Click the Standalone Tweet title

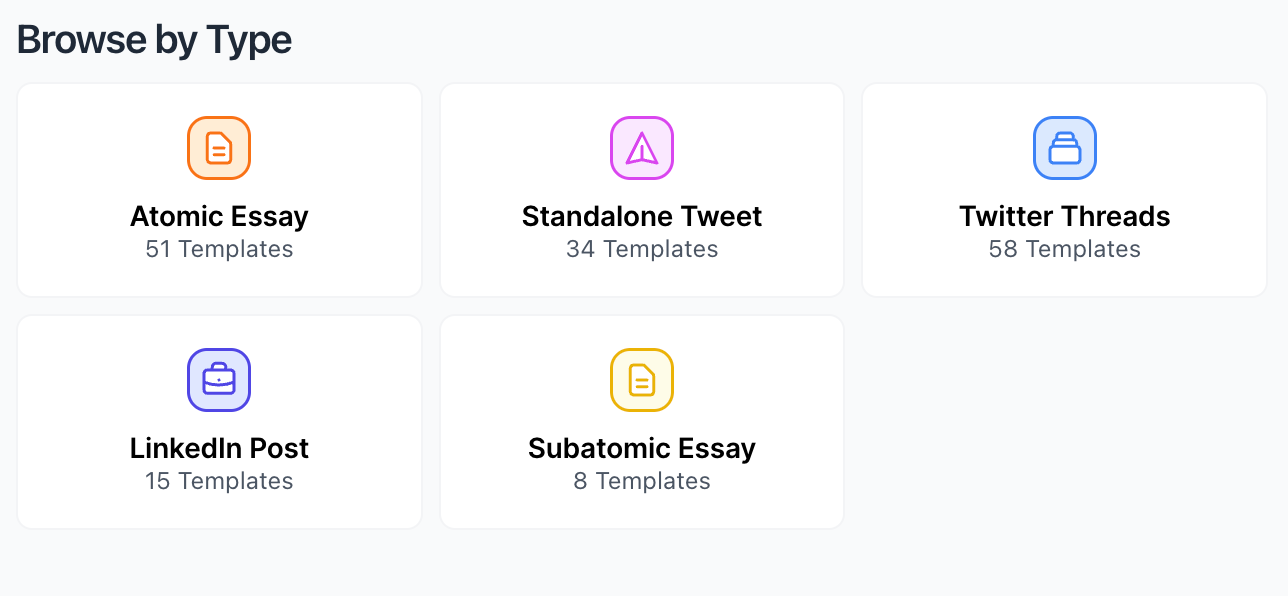641,216
